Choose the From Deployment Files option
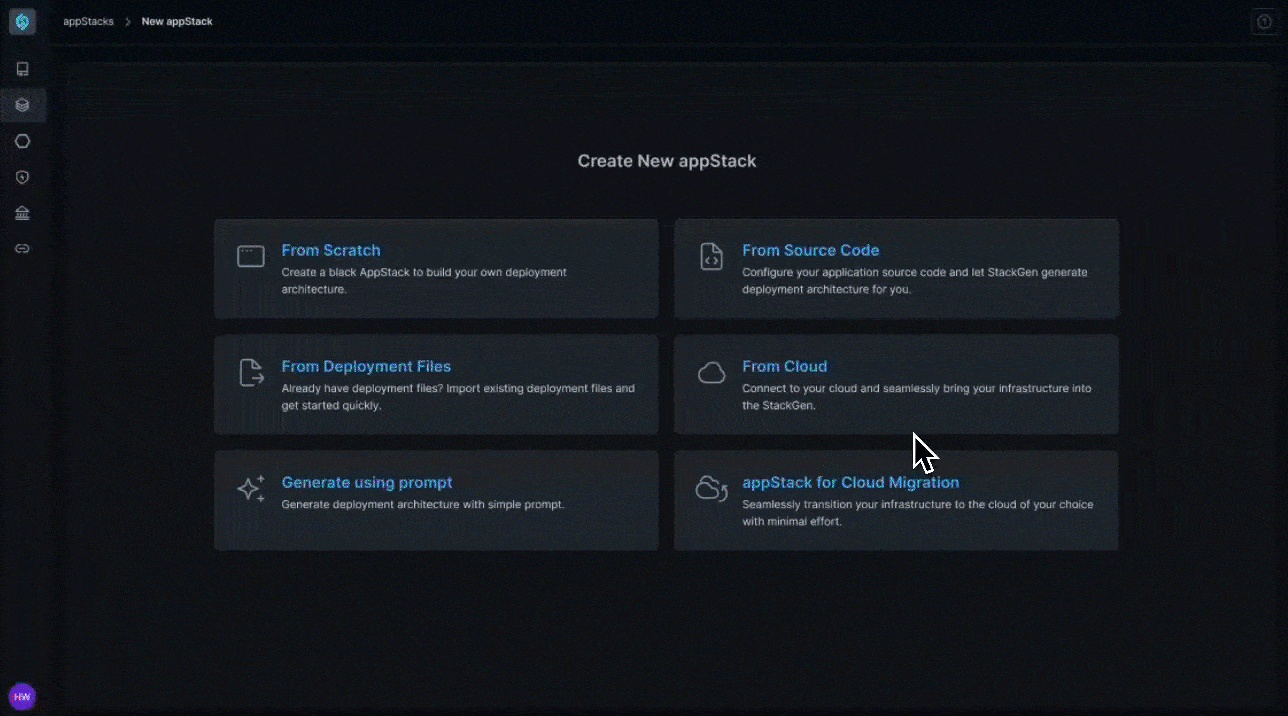Image resolution: width=1288 pixels, height=716 pixels. pyautogui.click(x=366, y=366)
